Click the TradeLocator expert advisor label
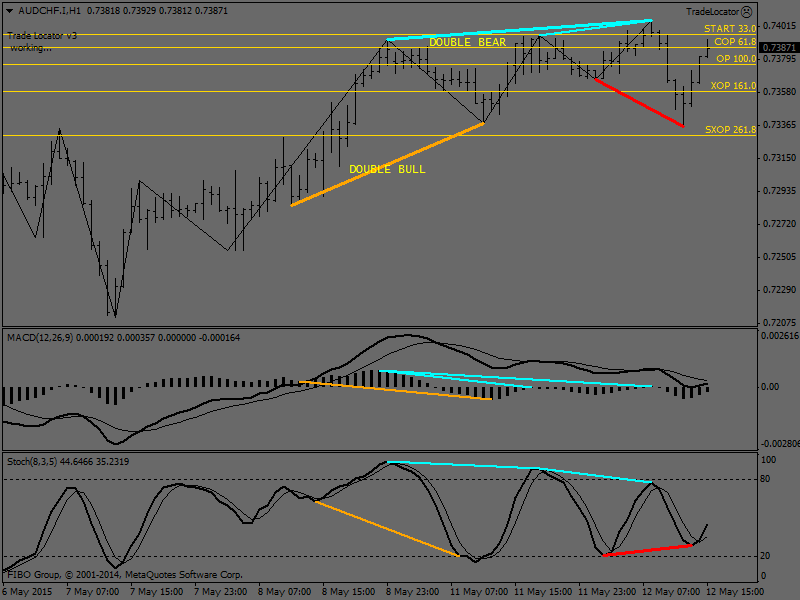 click(712, 11)
